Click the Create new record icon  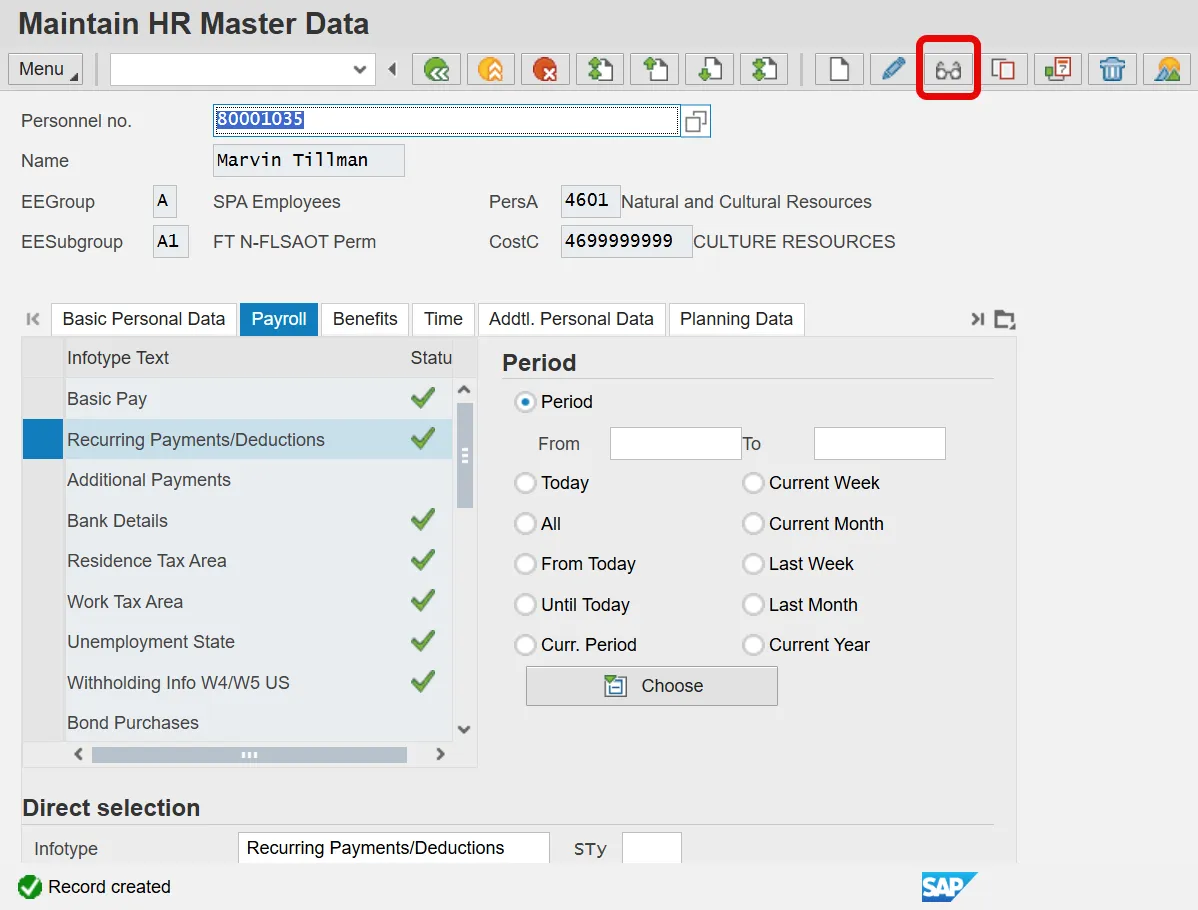click(x=839, y=69)
